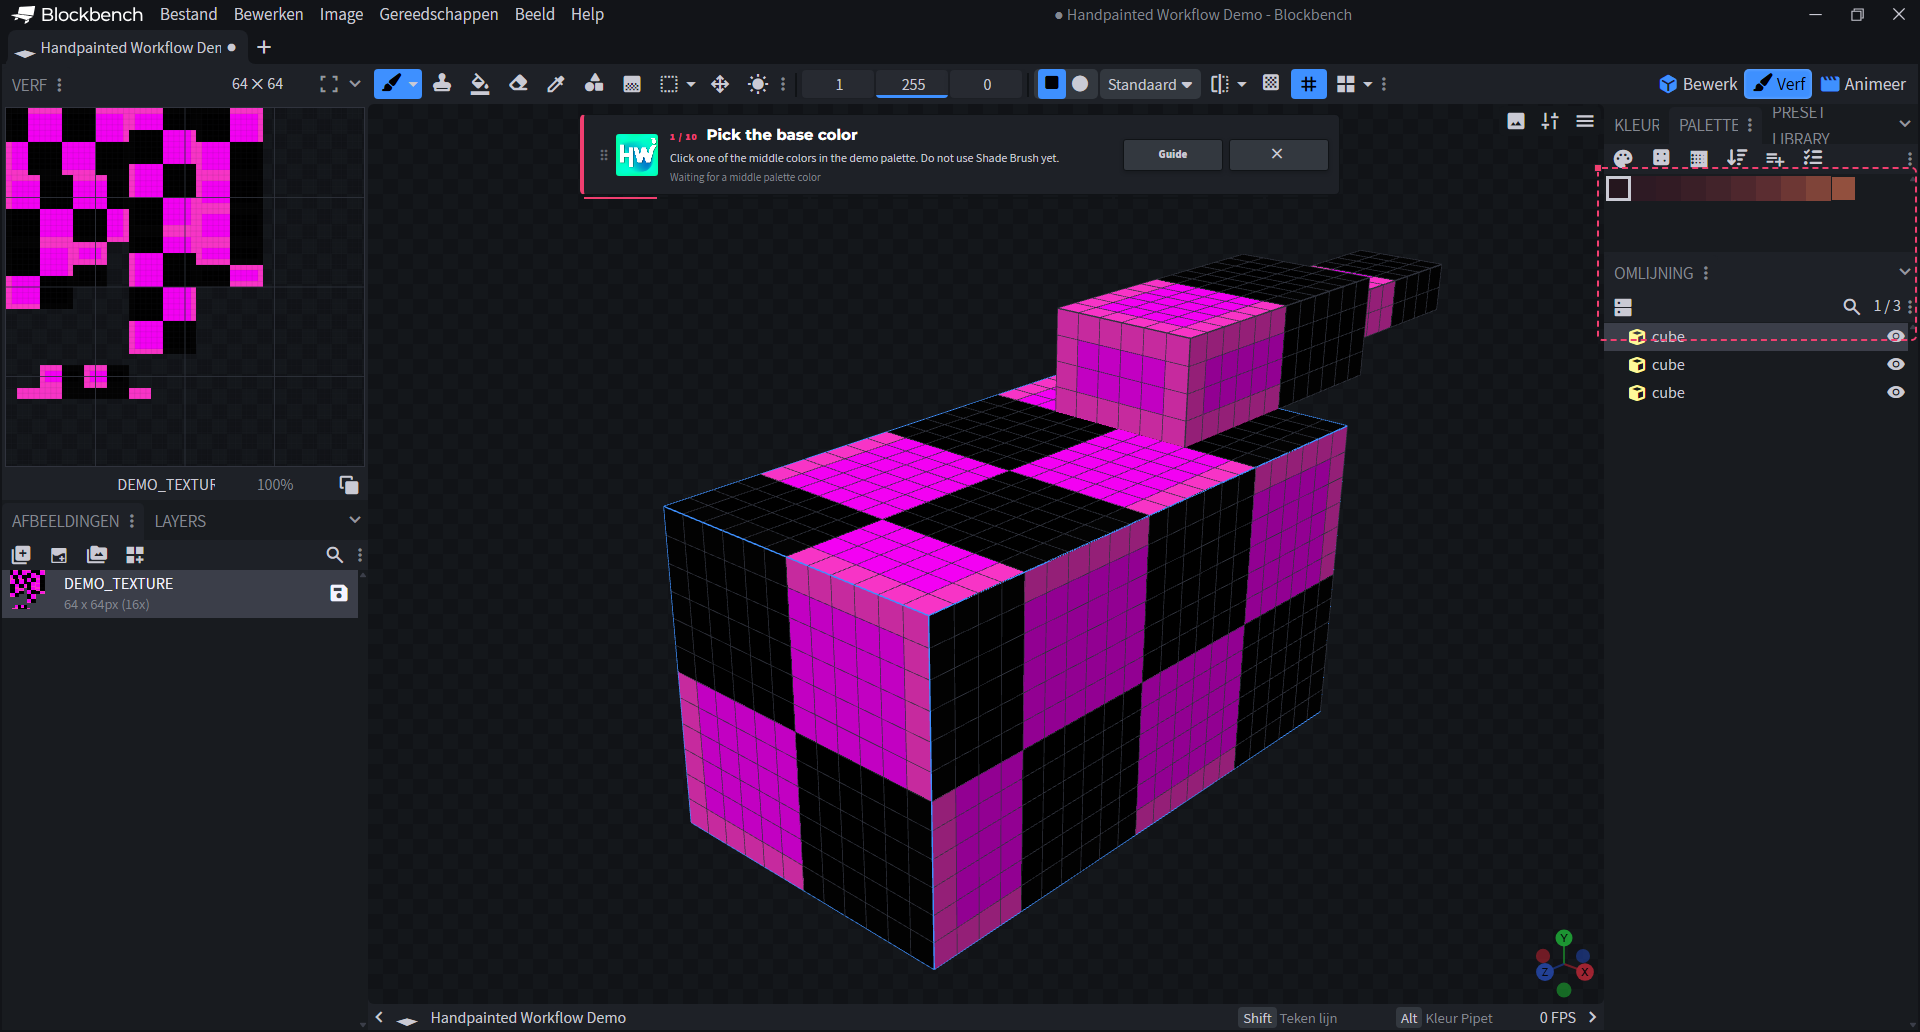This screenshot has width=1920, height=1032.
Task: Select the square brush shape
Action: (1051, 84)
